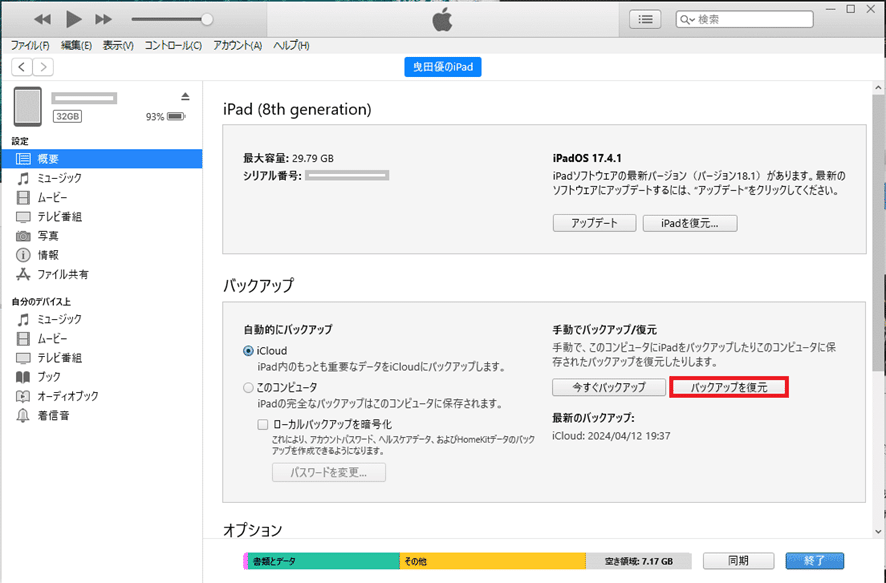The width and height of the screenshot is (886, 583).
Task: Click the バックアップを復元 button
Action: click(729, 388)
